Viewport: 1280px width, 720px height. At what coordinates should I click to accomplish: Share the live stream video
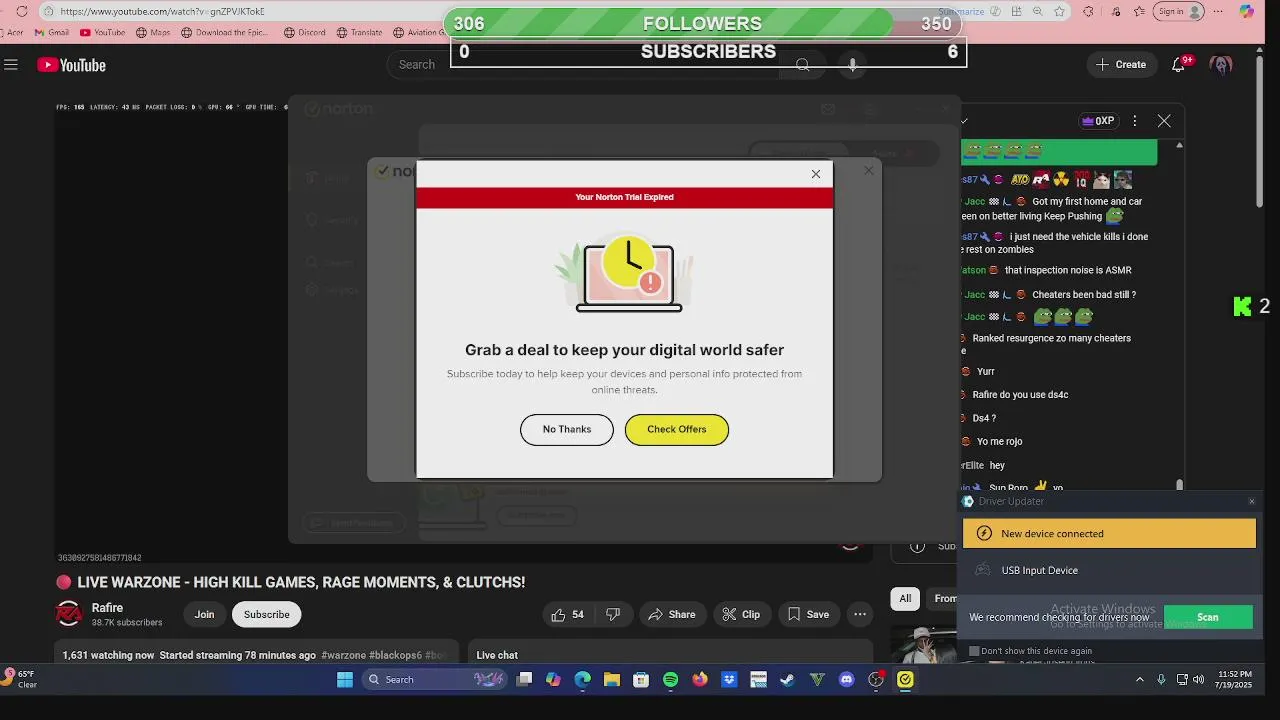click(x=672, y=614)
